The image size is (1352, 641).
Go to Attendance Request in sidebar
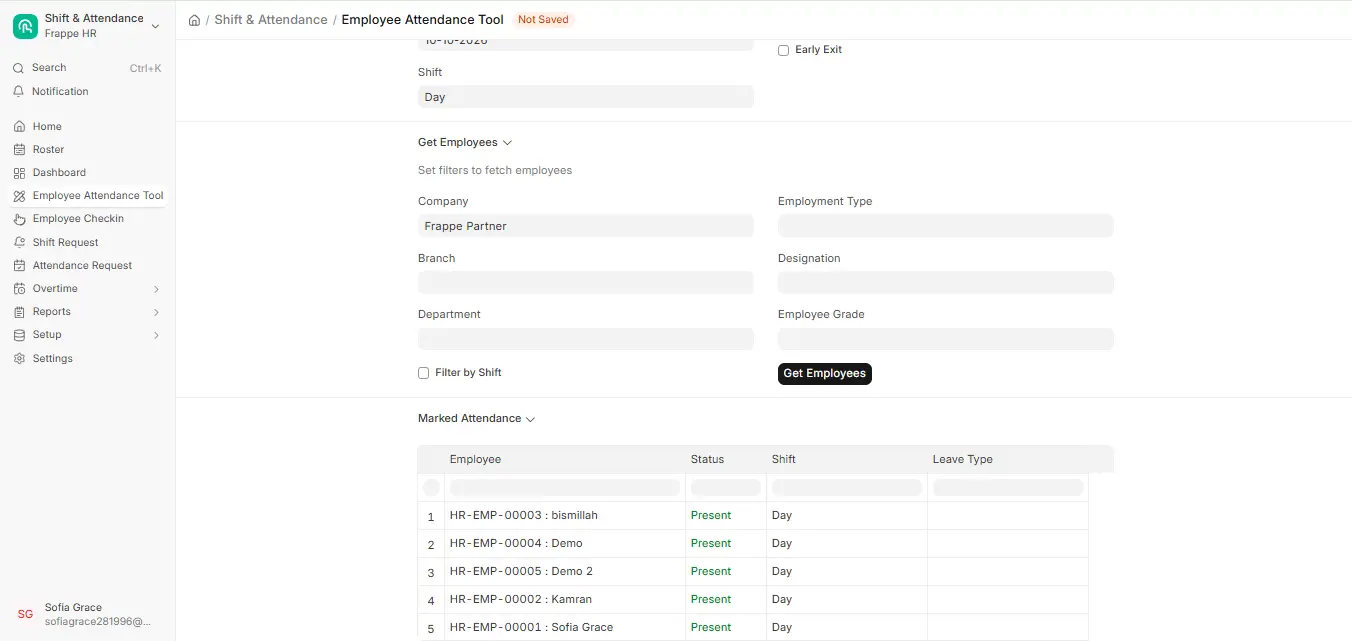tap(82, 266)
